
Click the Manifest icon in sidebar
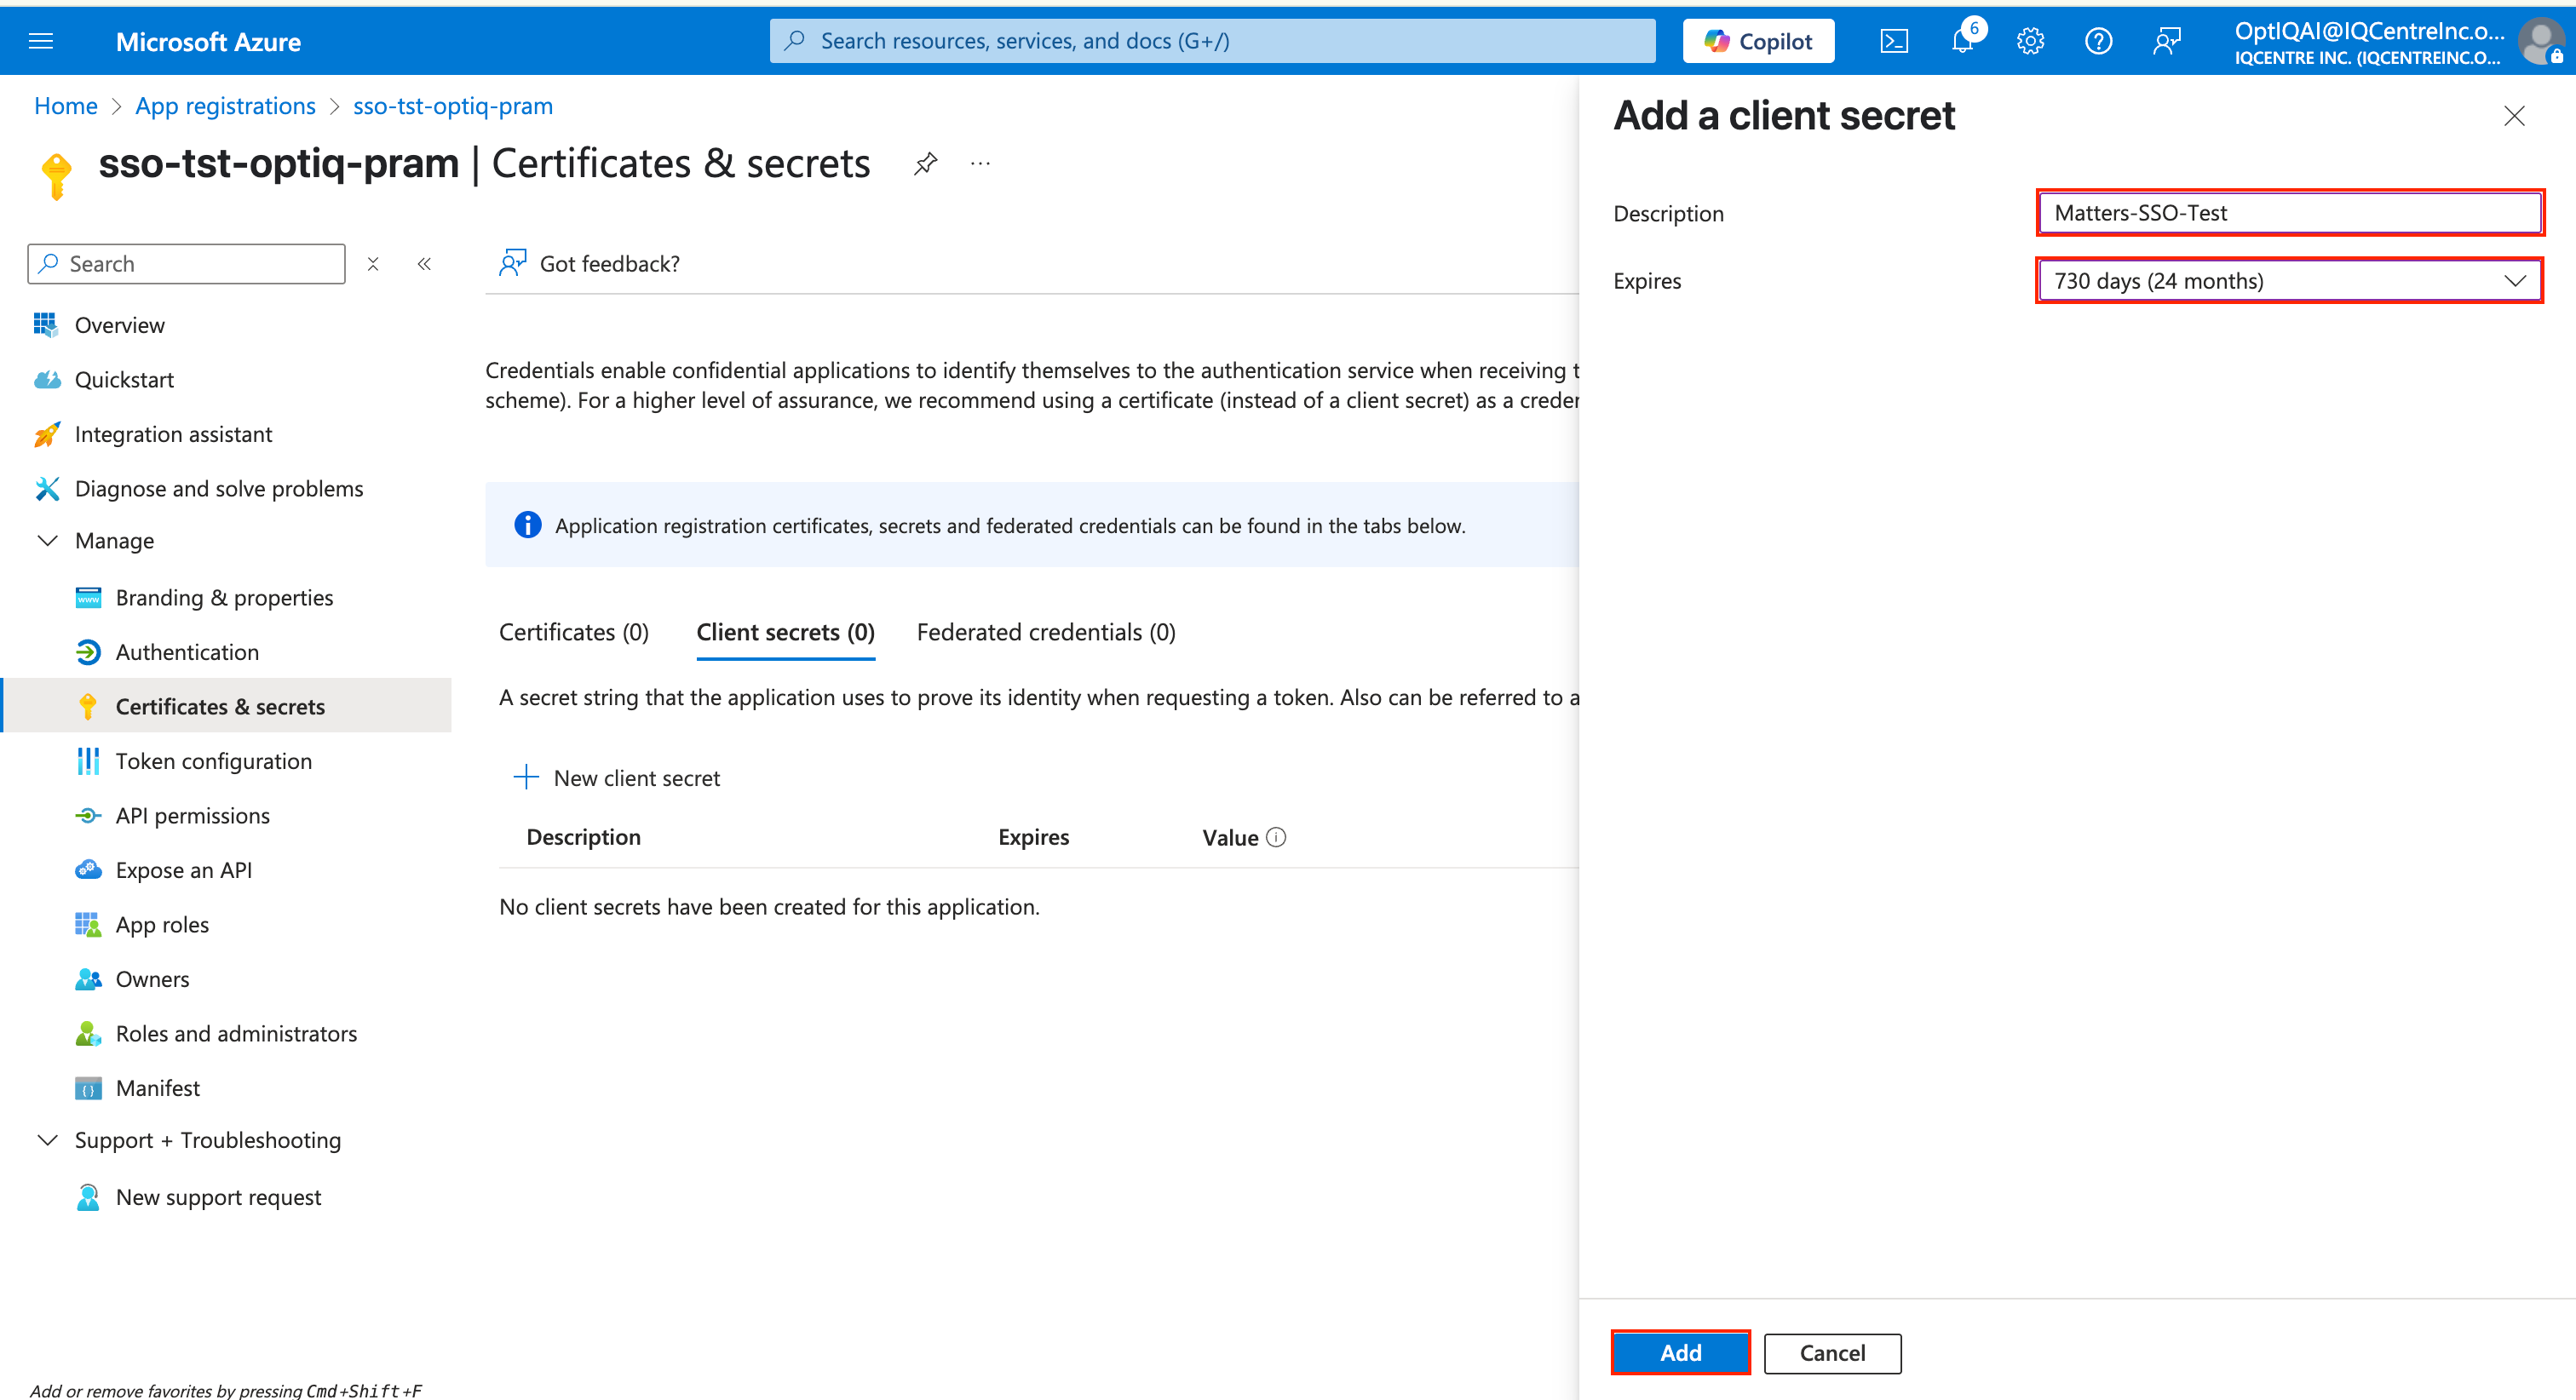[x=88, y=1088]
